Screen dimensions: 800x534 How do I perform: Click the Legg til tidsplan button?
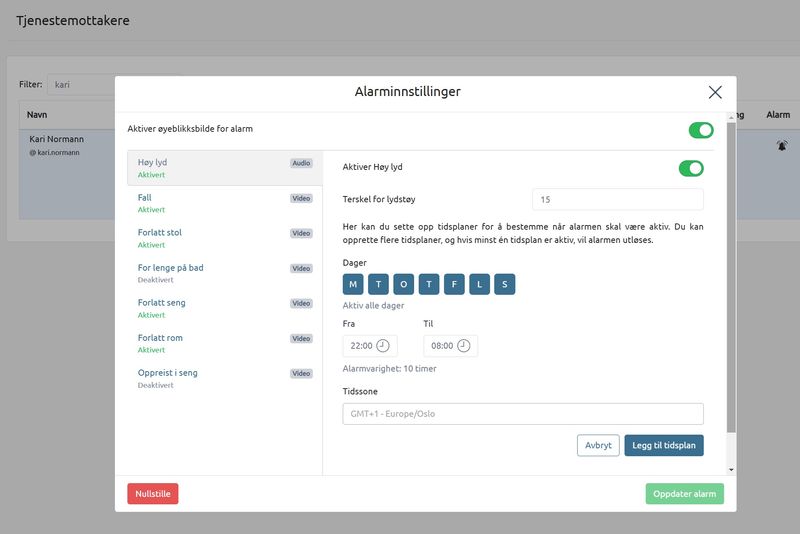coord(664,445)
